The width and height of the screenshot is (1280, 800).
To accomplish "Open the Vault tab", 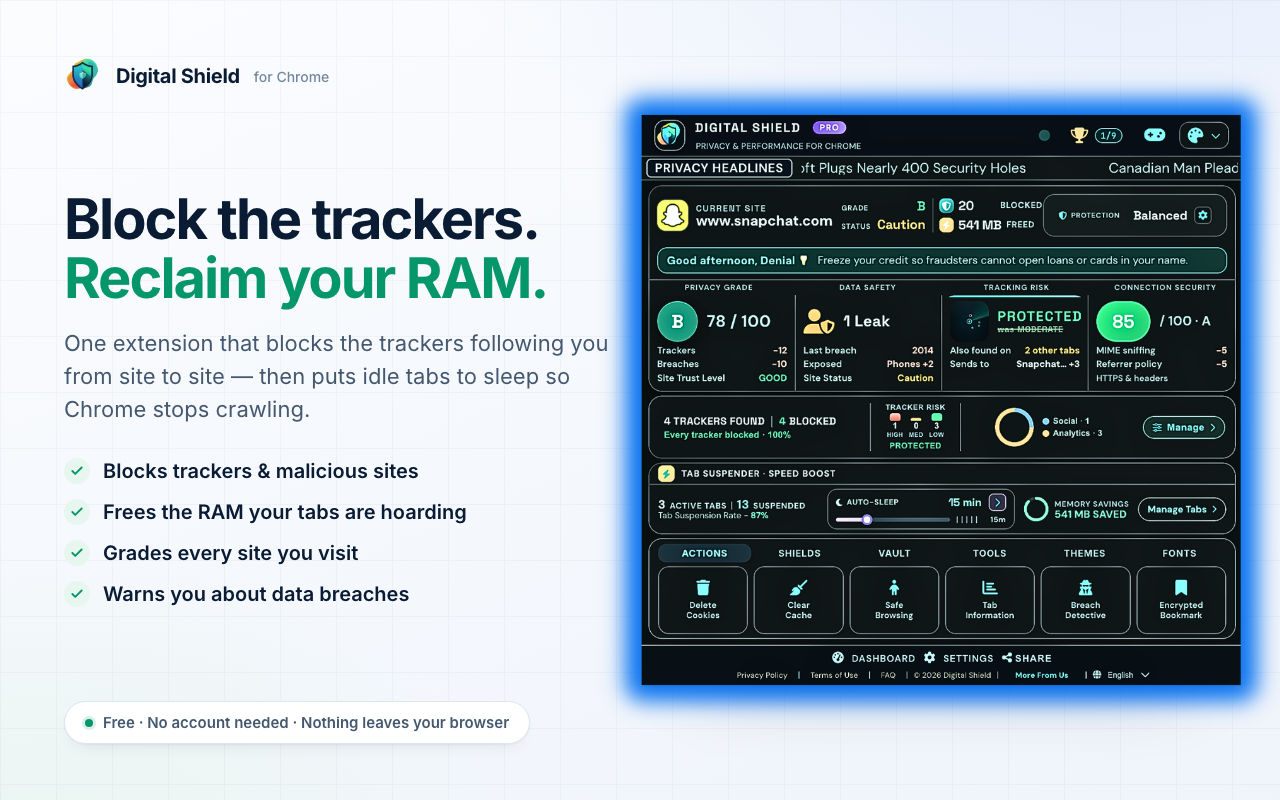I will (x=895, y=553).
